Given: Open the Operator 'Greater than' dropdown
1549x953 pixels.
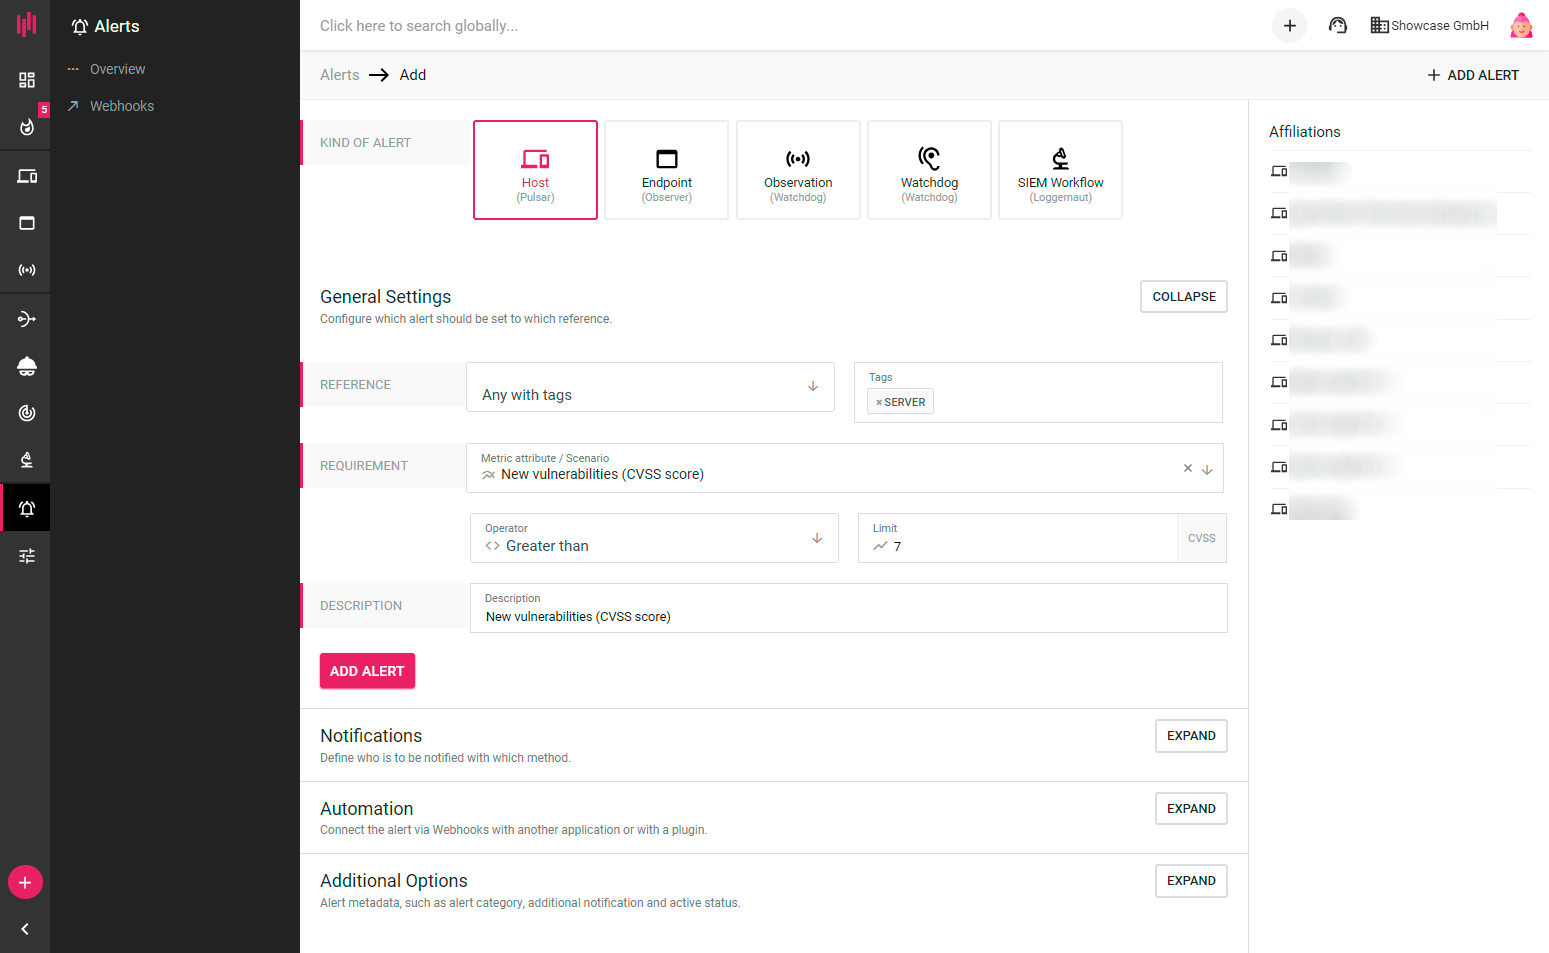Looking at the screenshot, I should 654,539.
